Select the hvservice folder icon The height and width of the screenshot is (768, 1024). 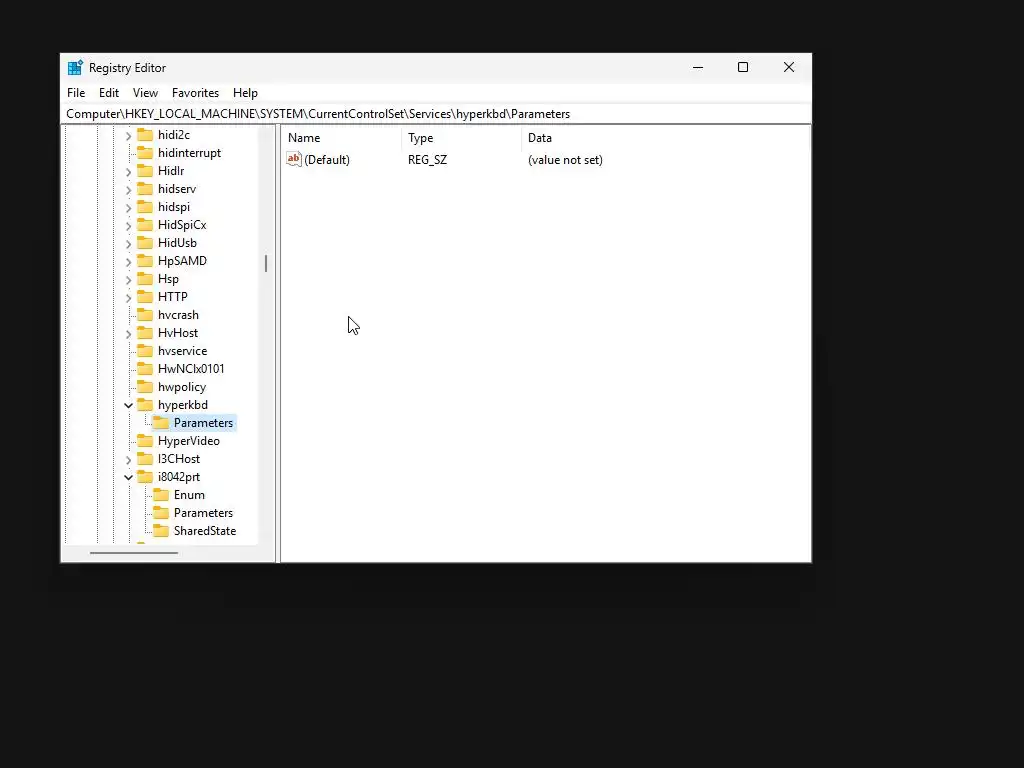145,351
